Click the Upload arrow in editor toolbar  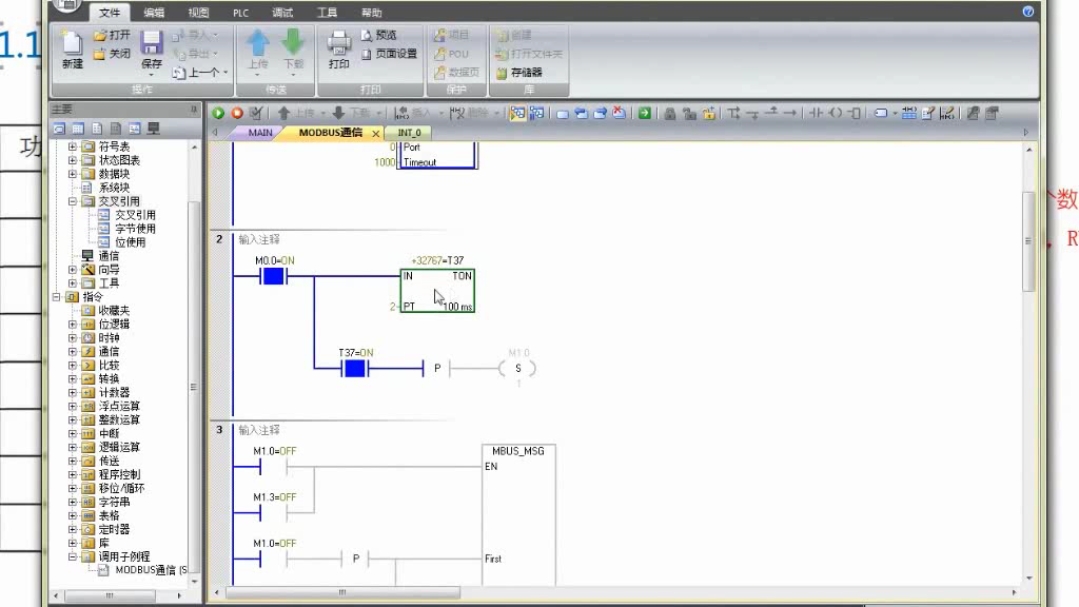(x=284, y=113)
